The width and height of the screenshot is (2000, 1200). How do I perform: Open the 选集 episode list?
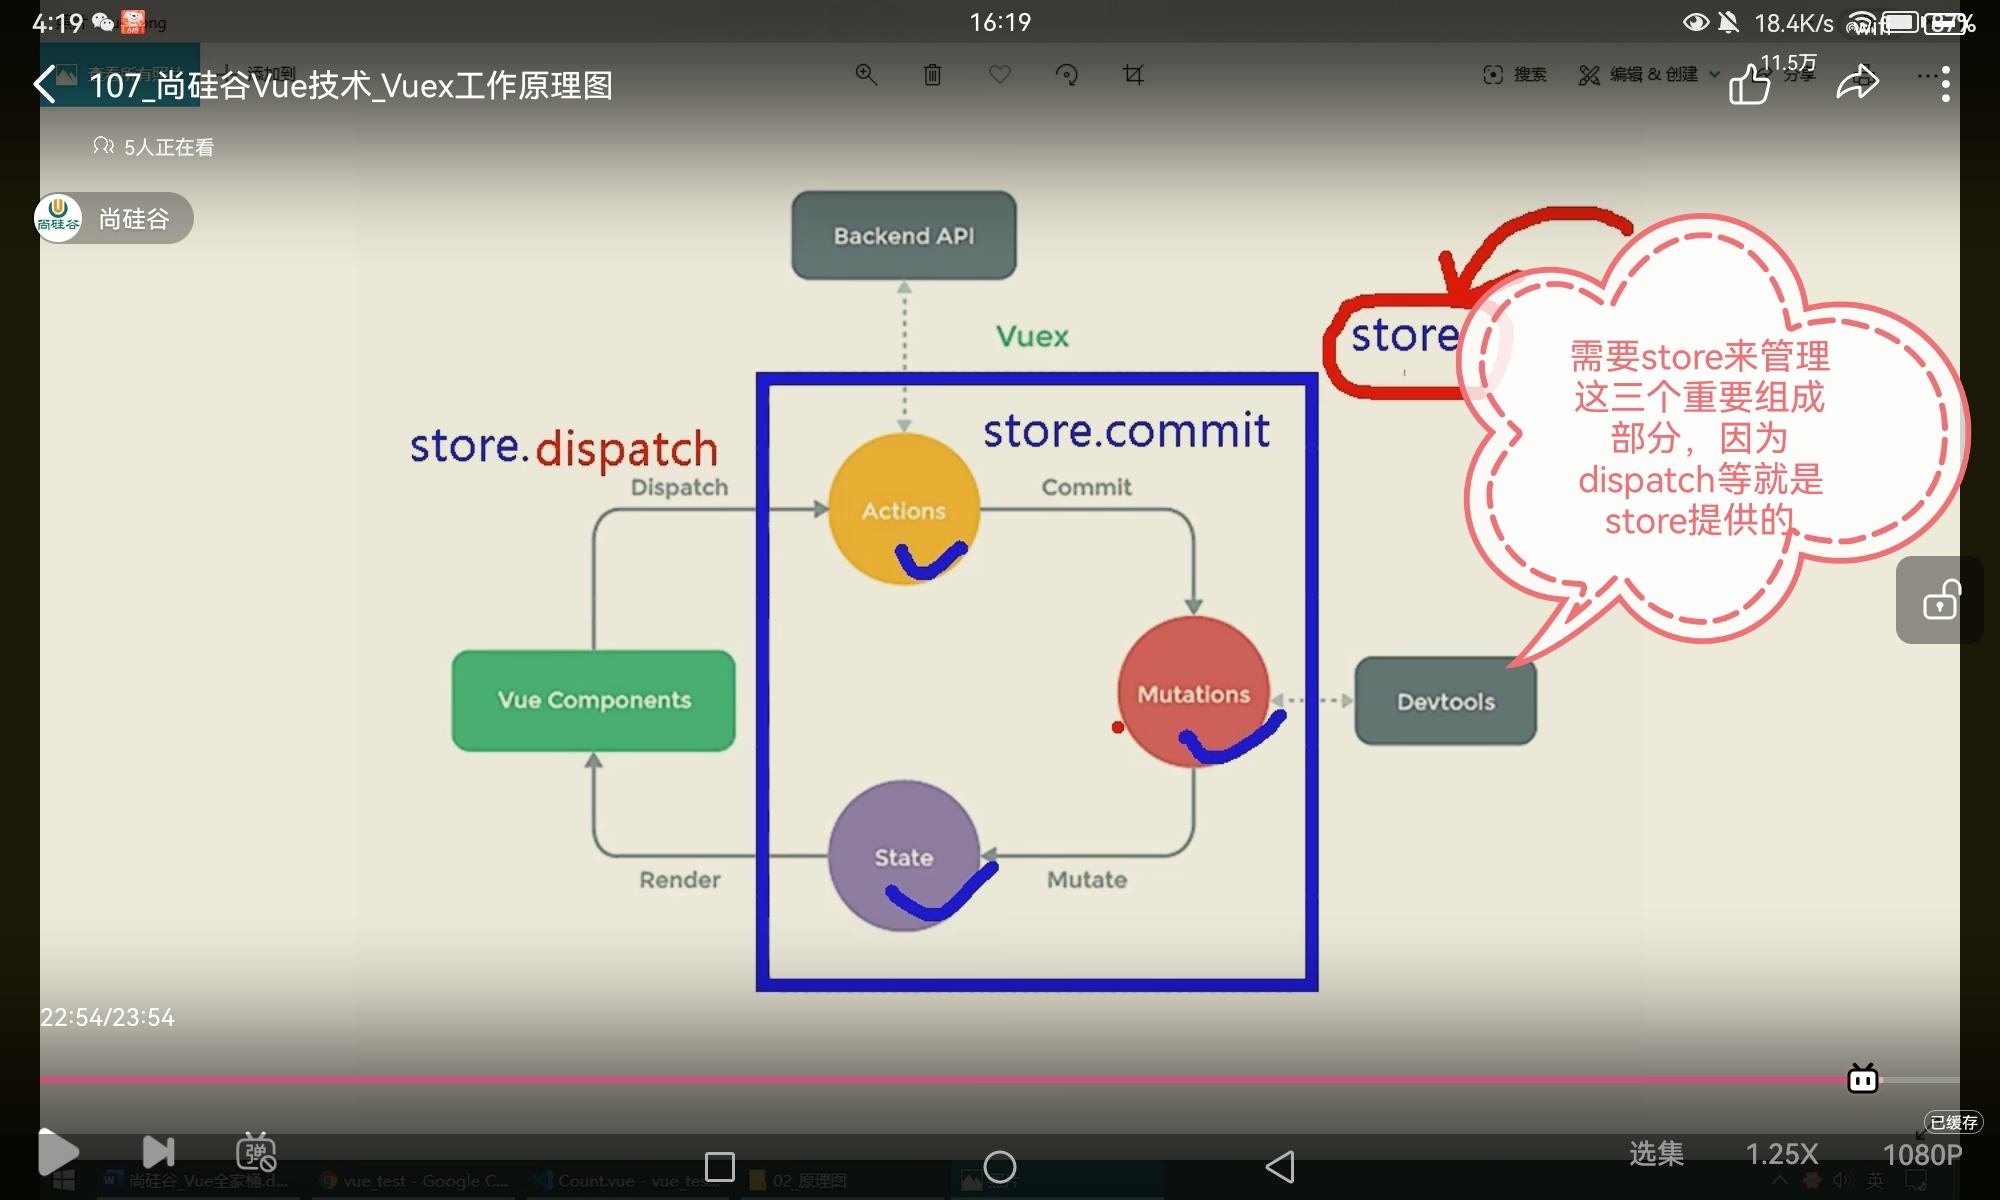click(1656, 1154)
